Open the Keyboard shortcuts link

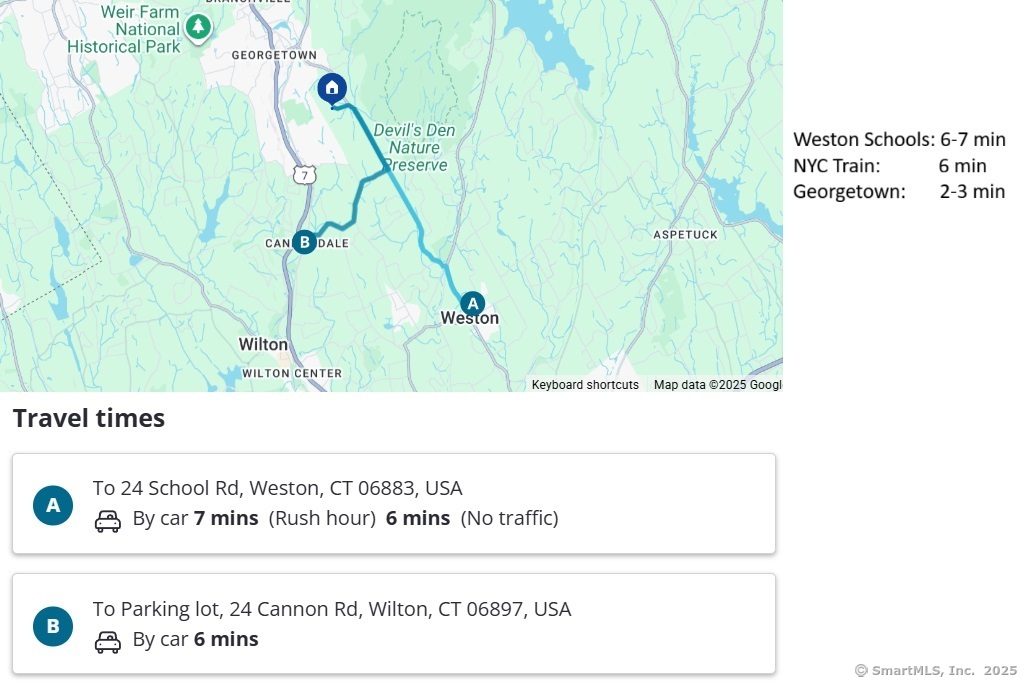(x=585, y=385)
